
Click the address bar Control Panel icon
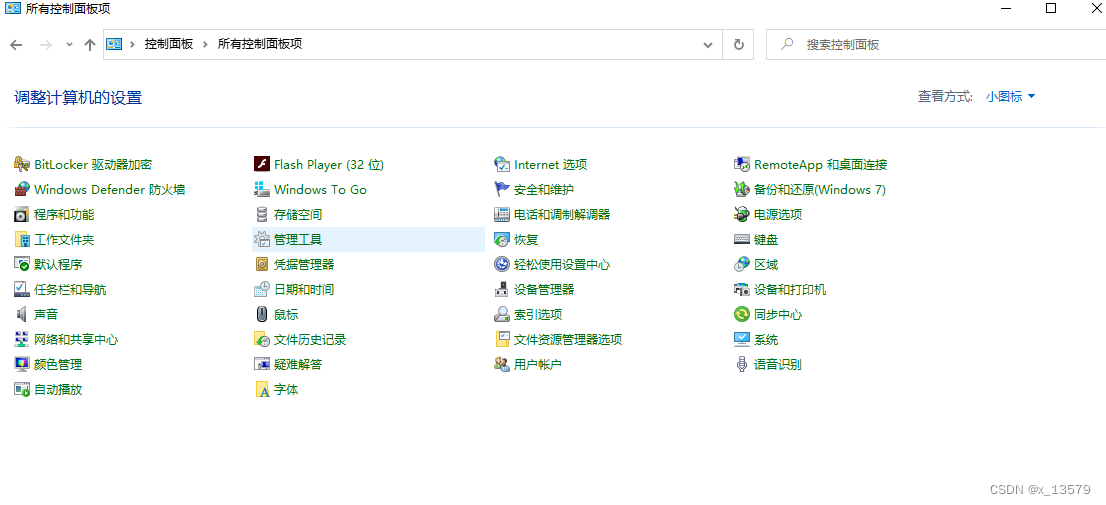[114, 44]
